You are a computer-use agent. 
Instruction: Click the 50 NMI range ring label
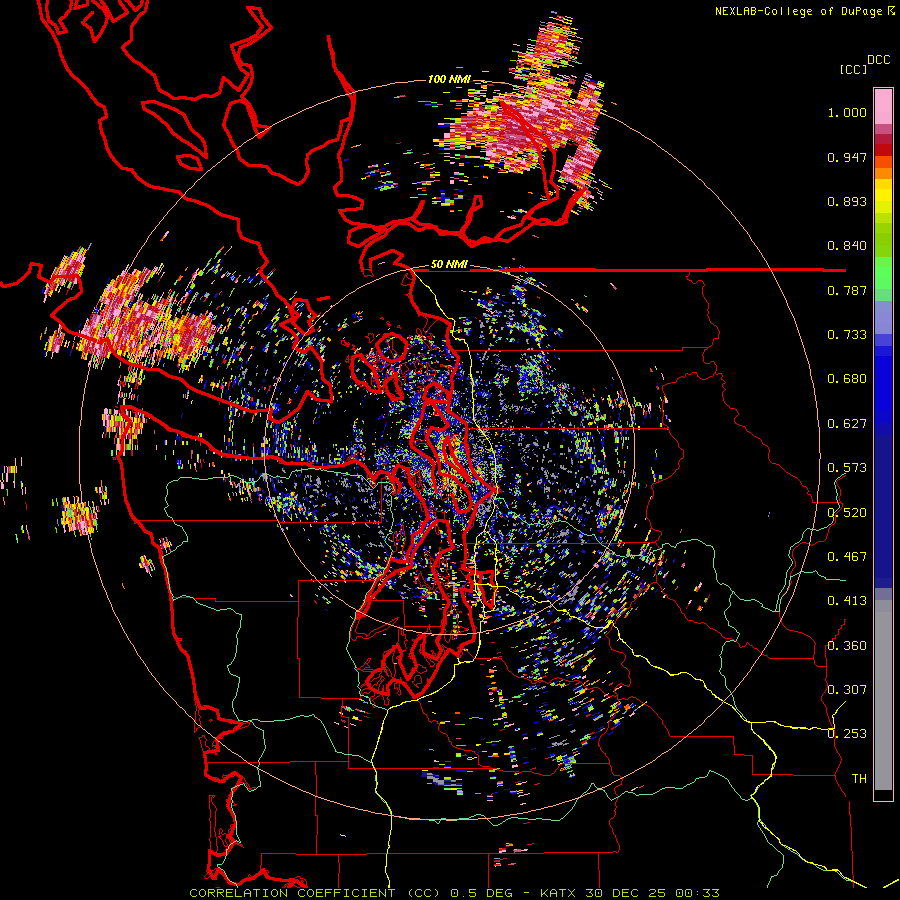click(449, 265)
